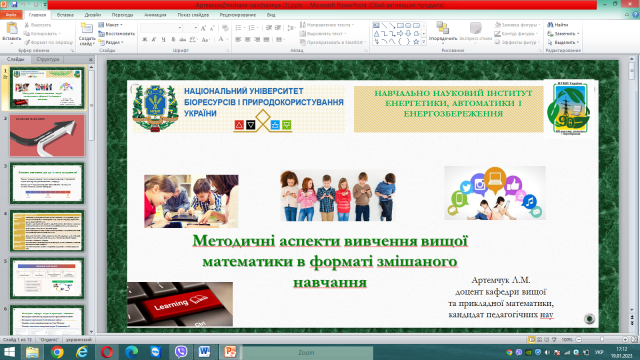Start slideshow from status bar icon
This screenshot has height=360, width=640.
(554, 340)
